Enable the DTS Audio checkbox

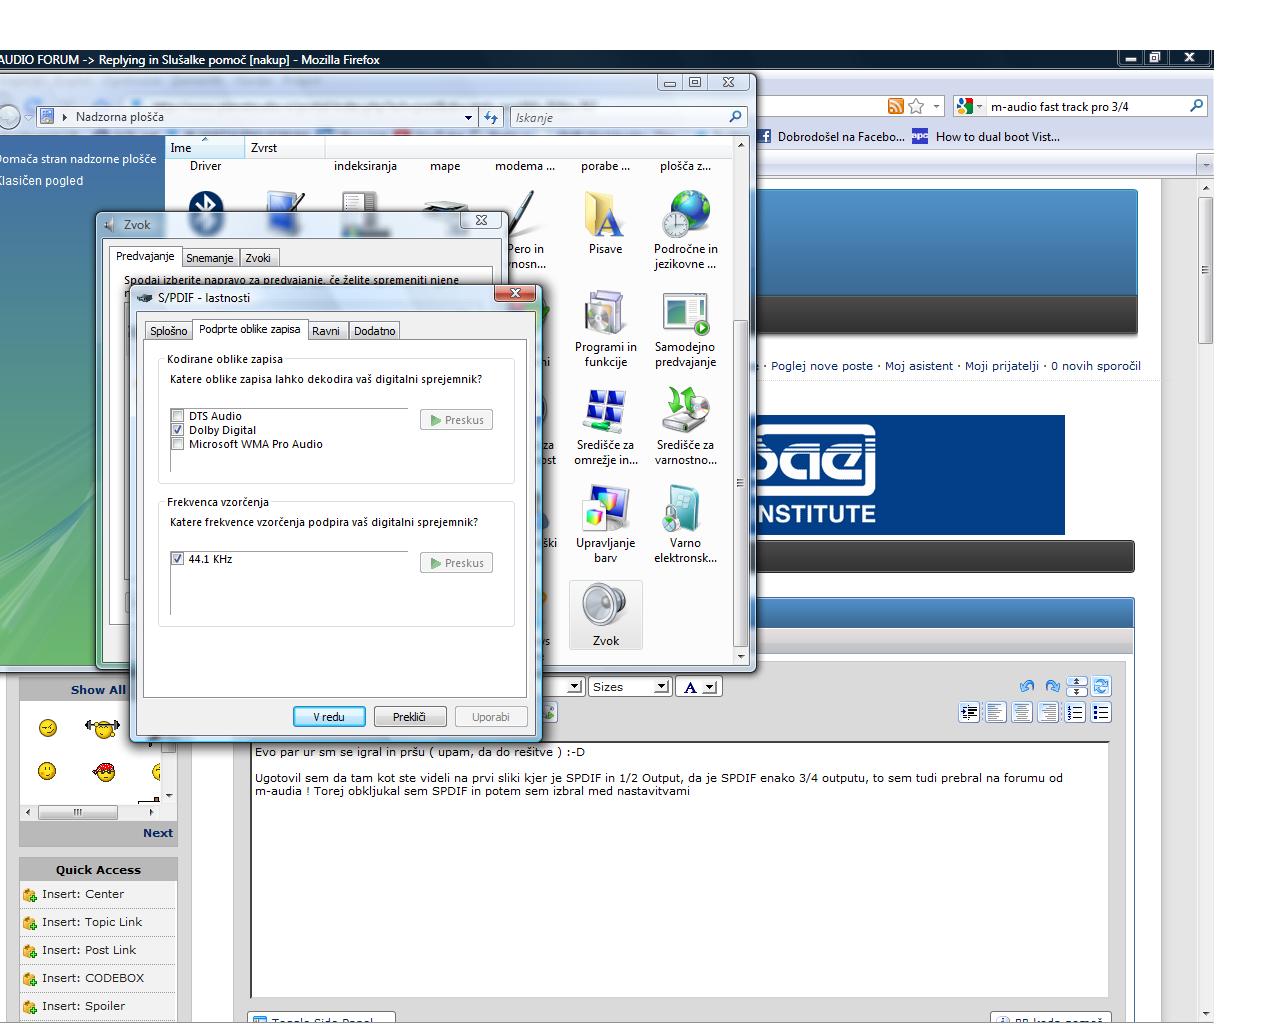coord(177,416)
